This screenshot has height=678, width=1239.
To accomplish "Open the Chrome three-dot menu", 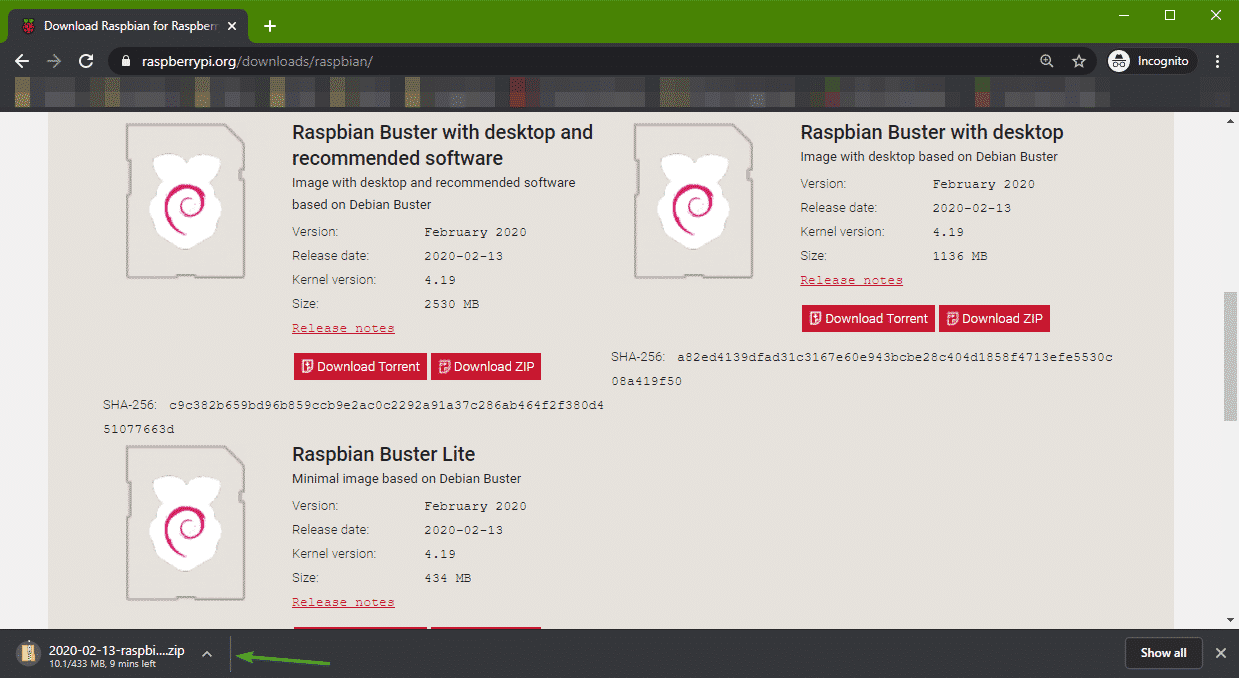I will coord(1217,61).
